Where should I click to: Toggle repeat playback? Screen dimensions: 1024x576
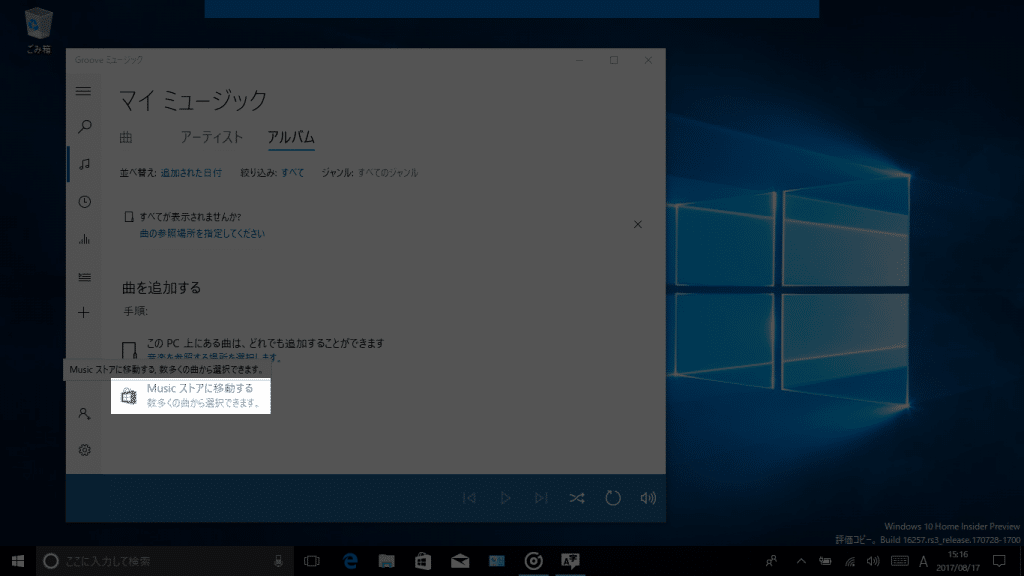(x=613, y=498)
